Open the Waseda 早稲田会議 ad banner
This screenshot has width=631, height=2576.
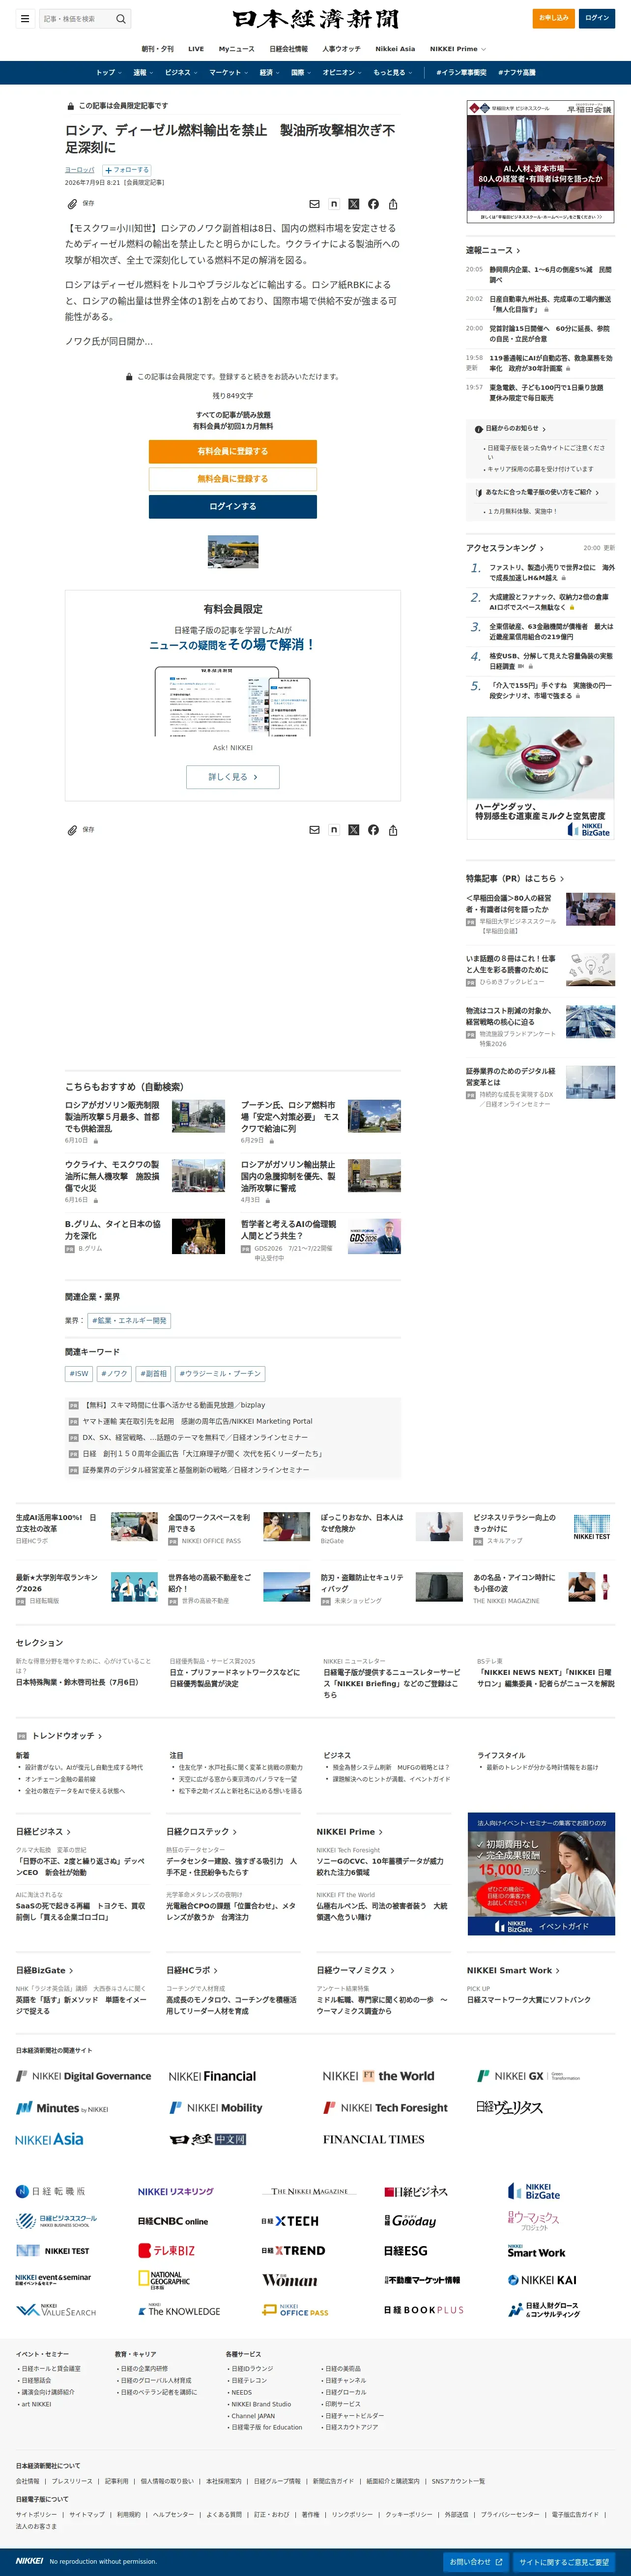[541, 162]
